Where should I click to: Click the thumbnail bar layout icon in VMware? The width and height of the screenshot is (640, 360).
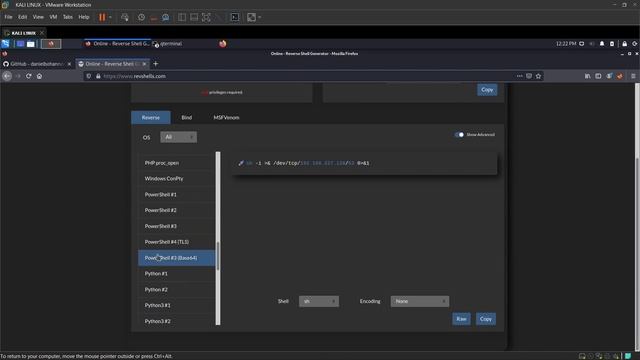pos(194,17)
